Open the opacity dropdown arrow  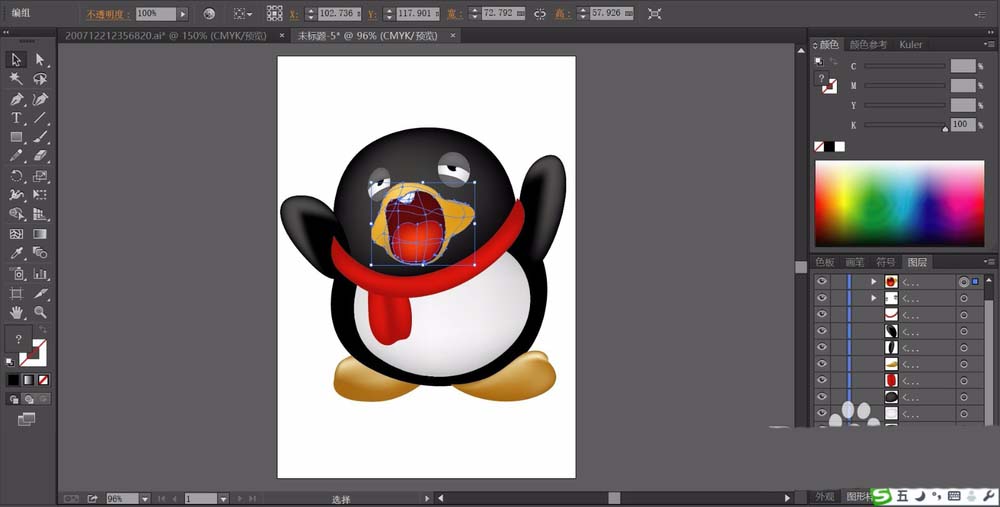coord(183,13)
